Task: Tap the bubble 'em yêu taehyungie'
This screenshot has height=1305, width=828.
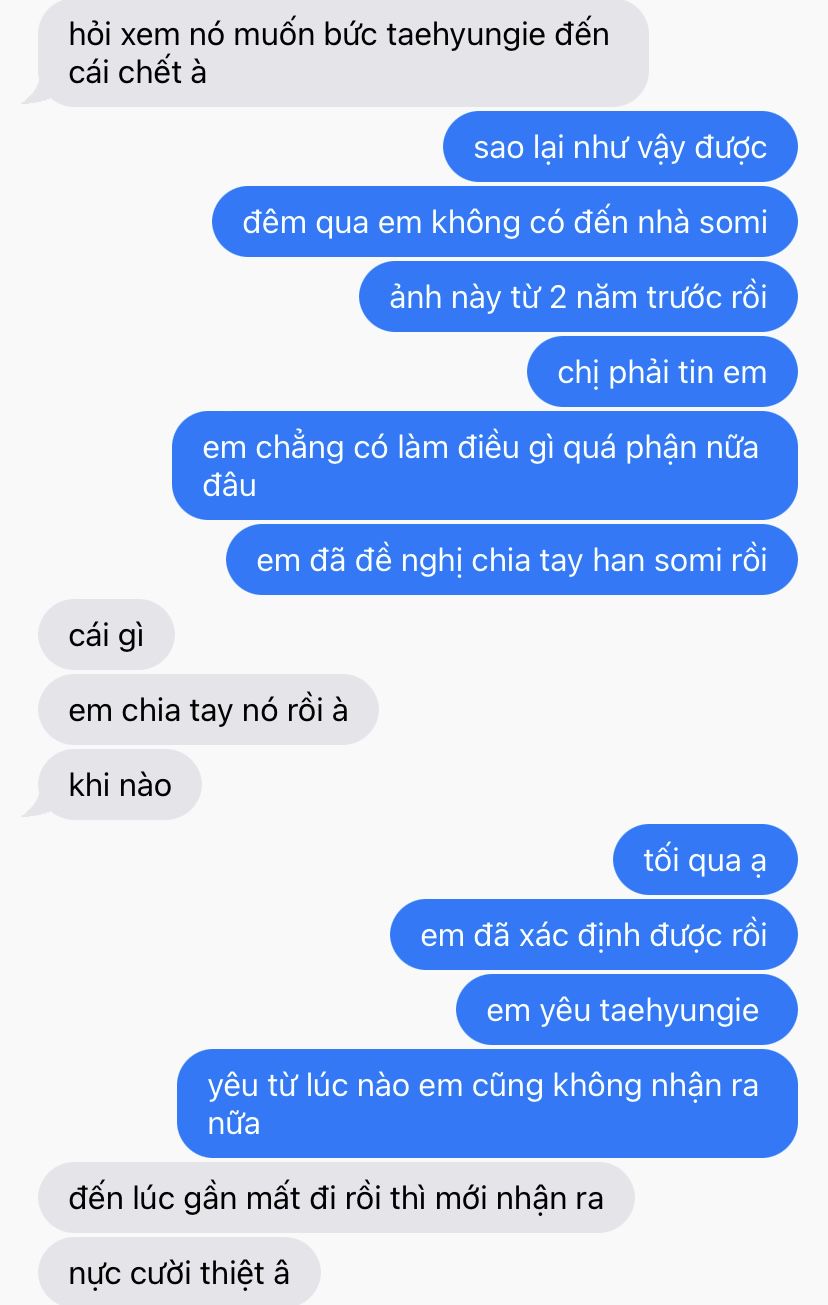Action: (626, 1010)
